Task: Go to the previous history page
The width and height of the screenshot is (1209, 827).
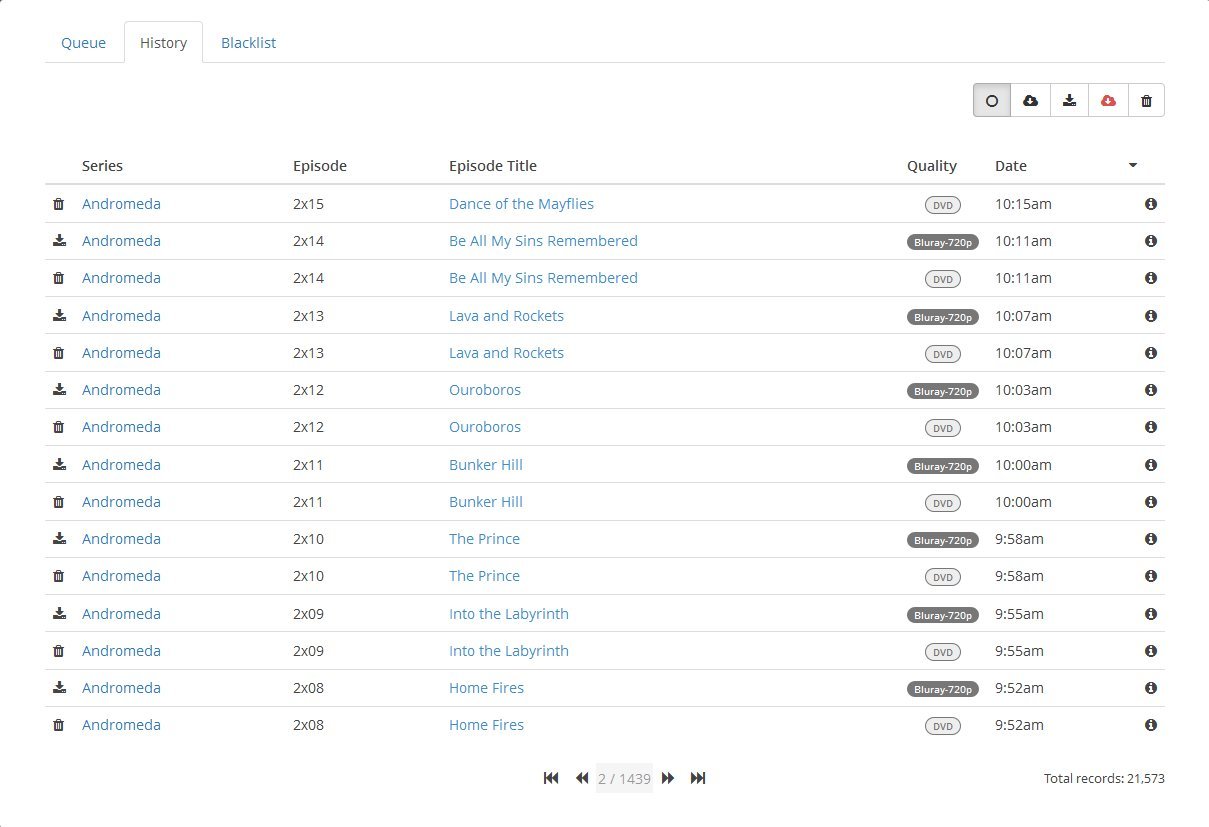Action: tap(581, 778)
